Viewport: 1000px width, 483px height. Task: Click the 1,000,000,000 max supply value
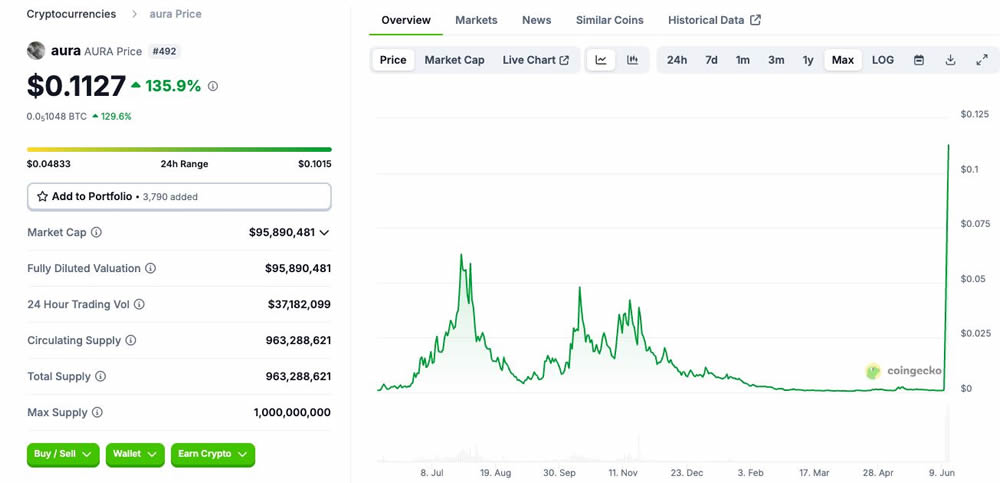(x=292, y=413)
